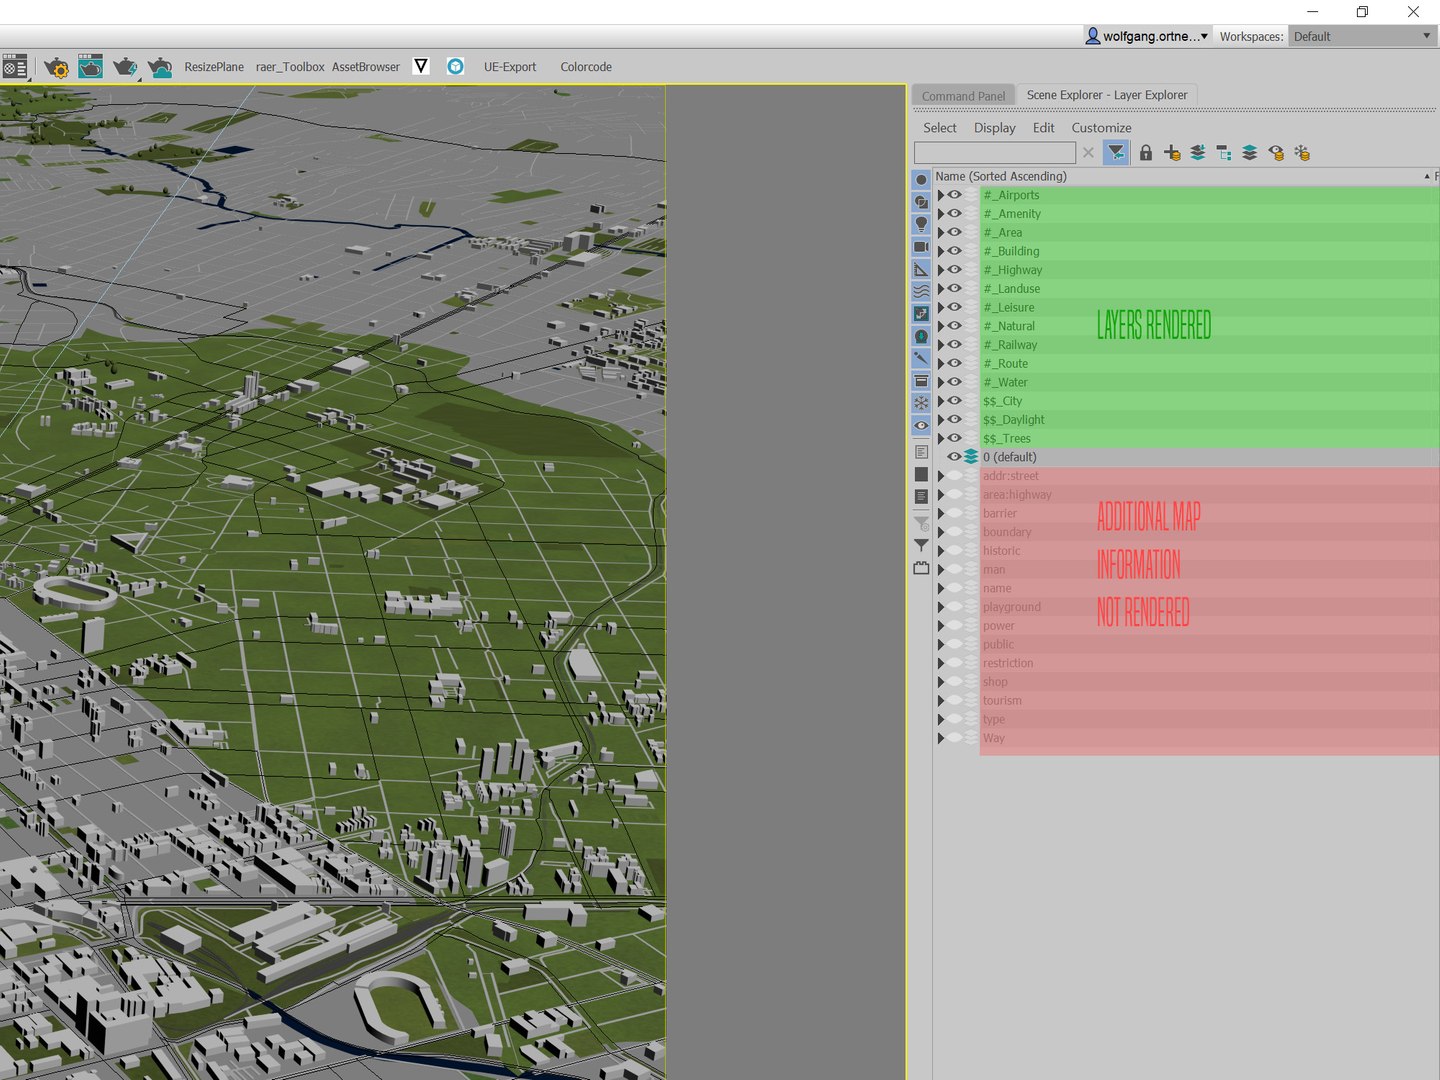Screen dimensions: 1440x1080
Task: Clear the search field with X
Action: tap(1088, 152)
